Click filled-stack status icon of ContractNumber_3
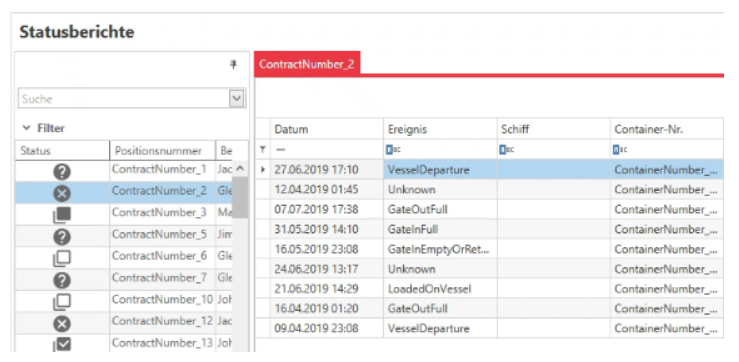This screenshot has height=362, width=739. [62, 215]
